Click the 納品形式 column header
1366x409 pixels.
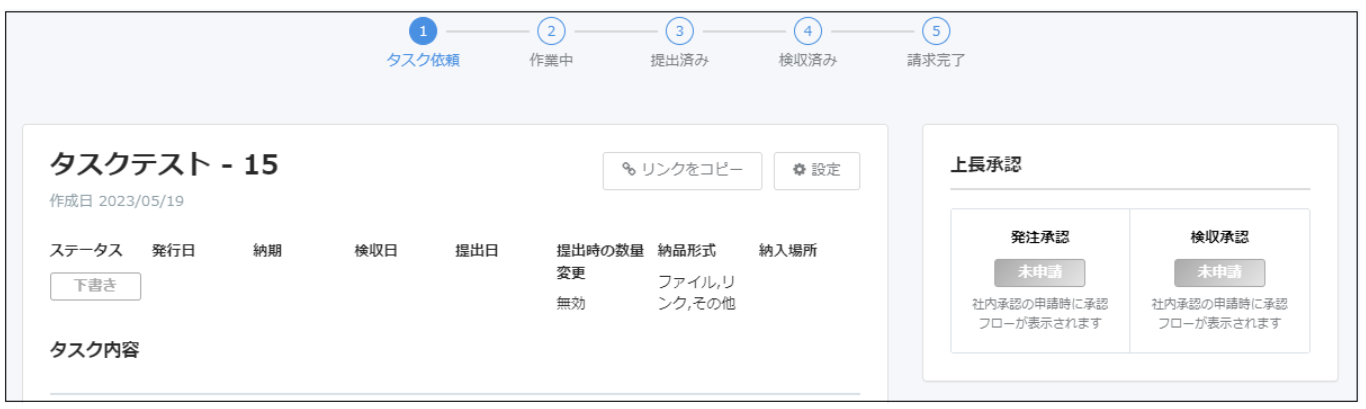(687, 250)
